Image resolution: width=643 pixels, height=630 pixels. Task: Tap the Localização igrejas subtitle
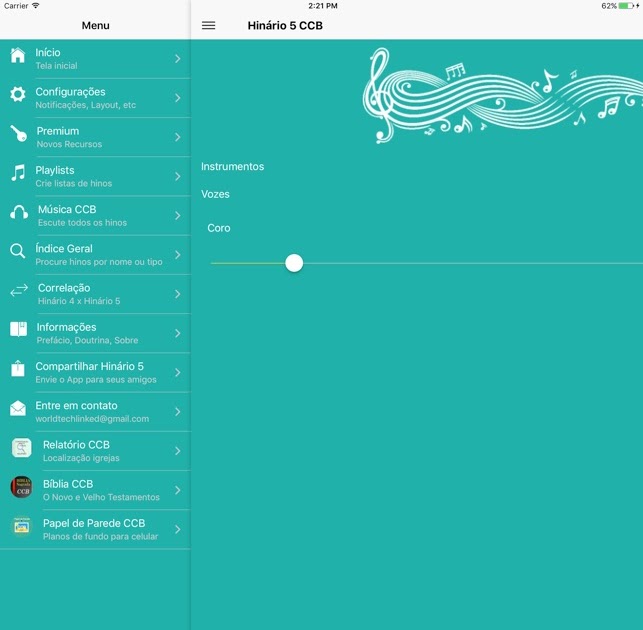(x=81, y=458)
